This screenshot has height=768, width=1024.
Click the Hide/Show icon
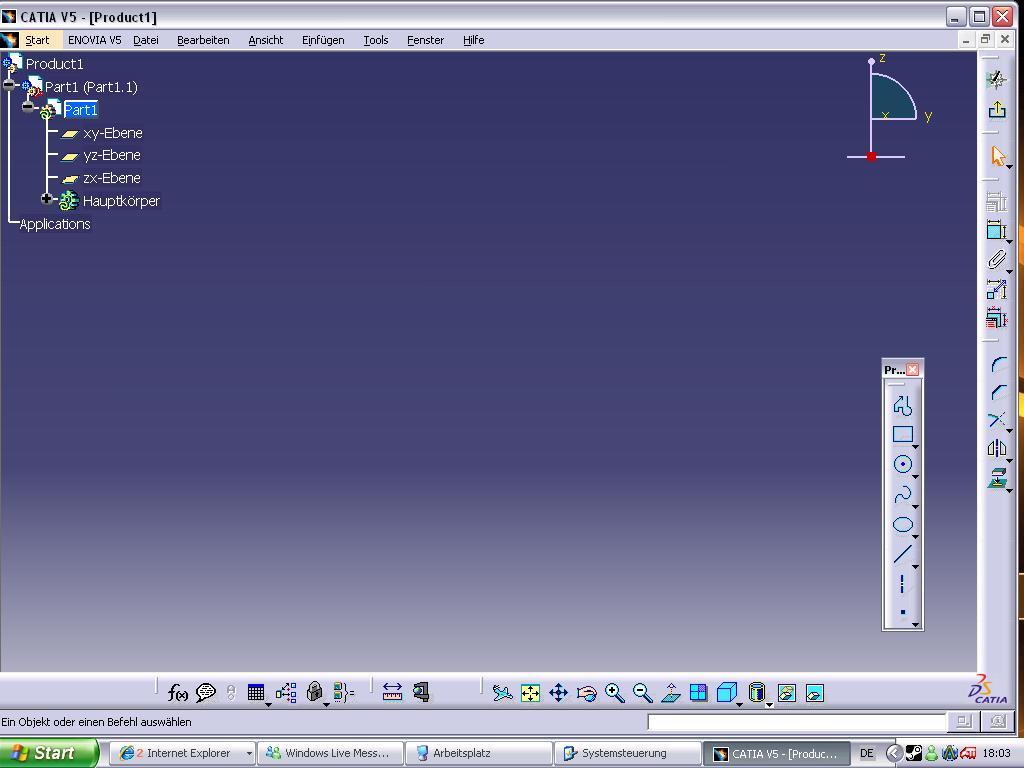(x=787, y=693)
